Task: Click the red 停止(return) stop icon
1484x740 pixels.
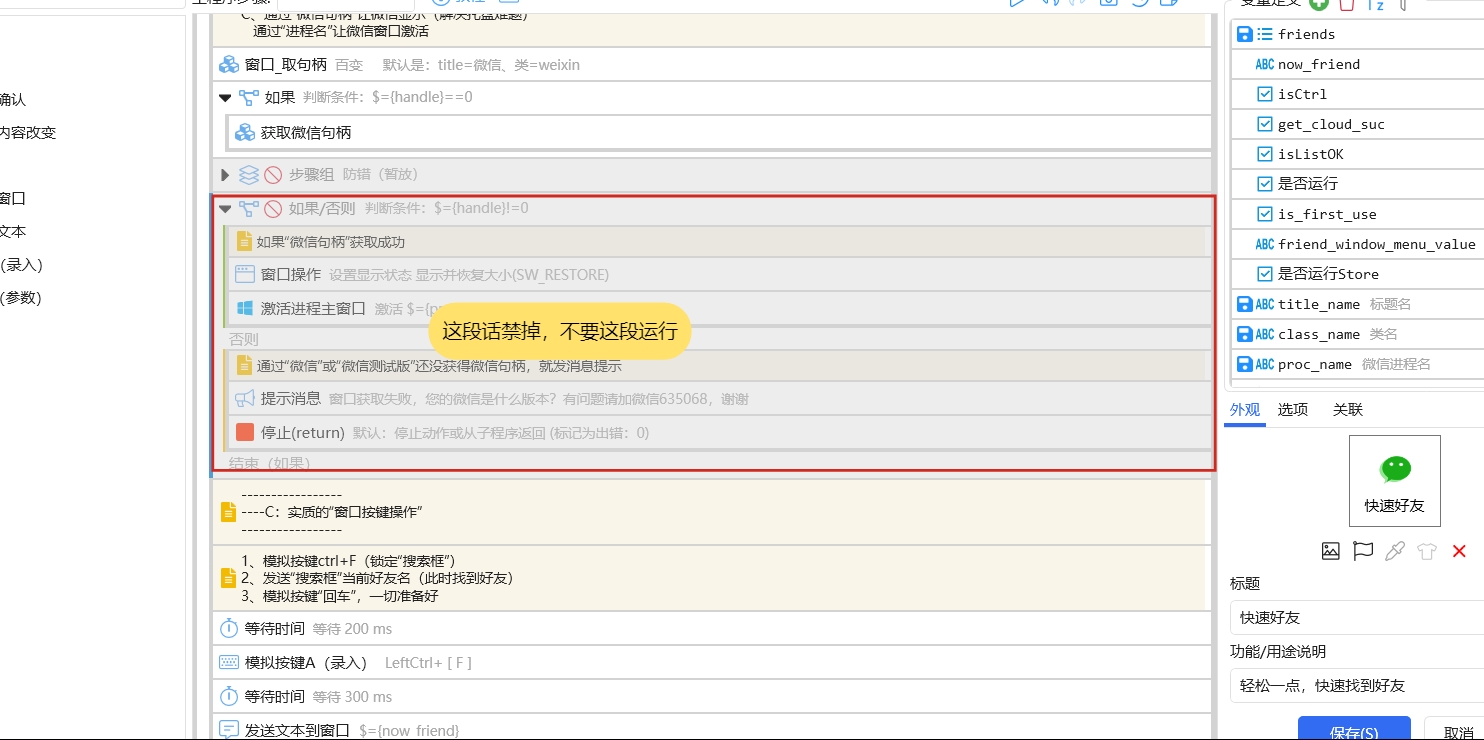Action: click(244, 432)
